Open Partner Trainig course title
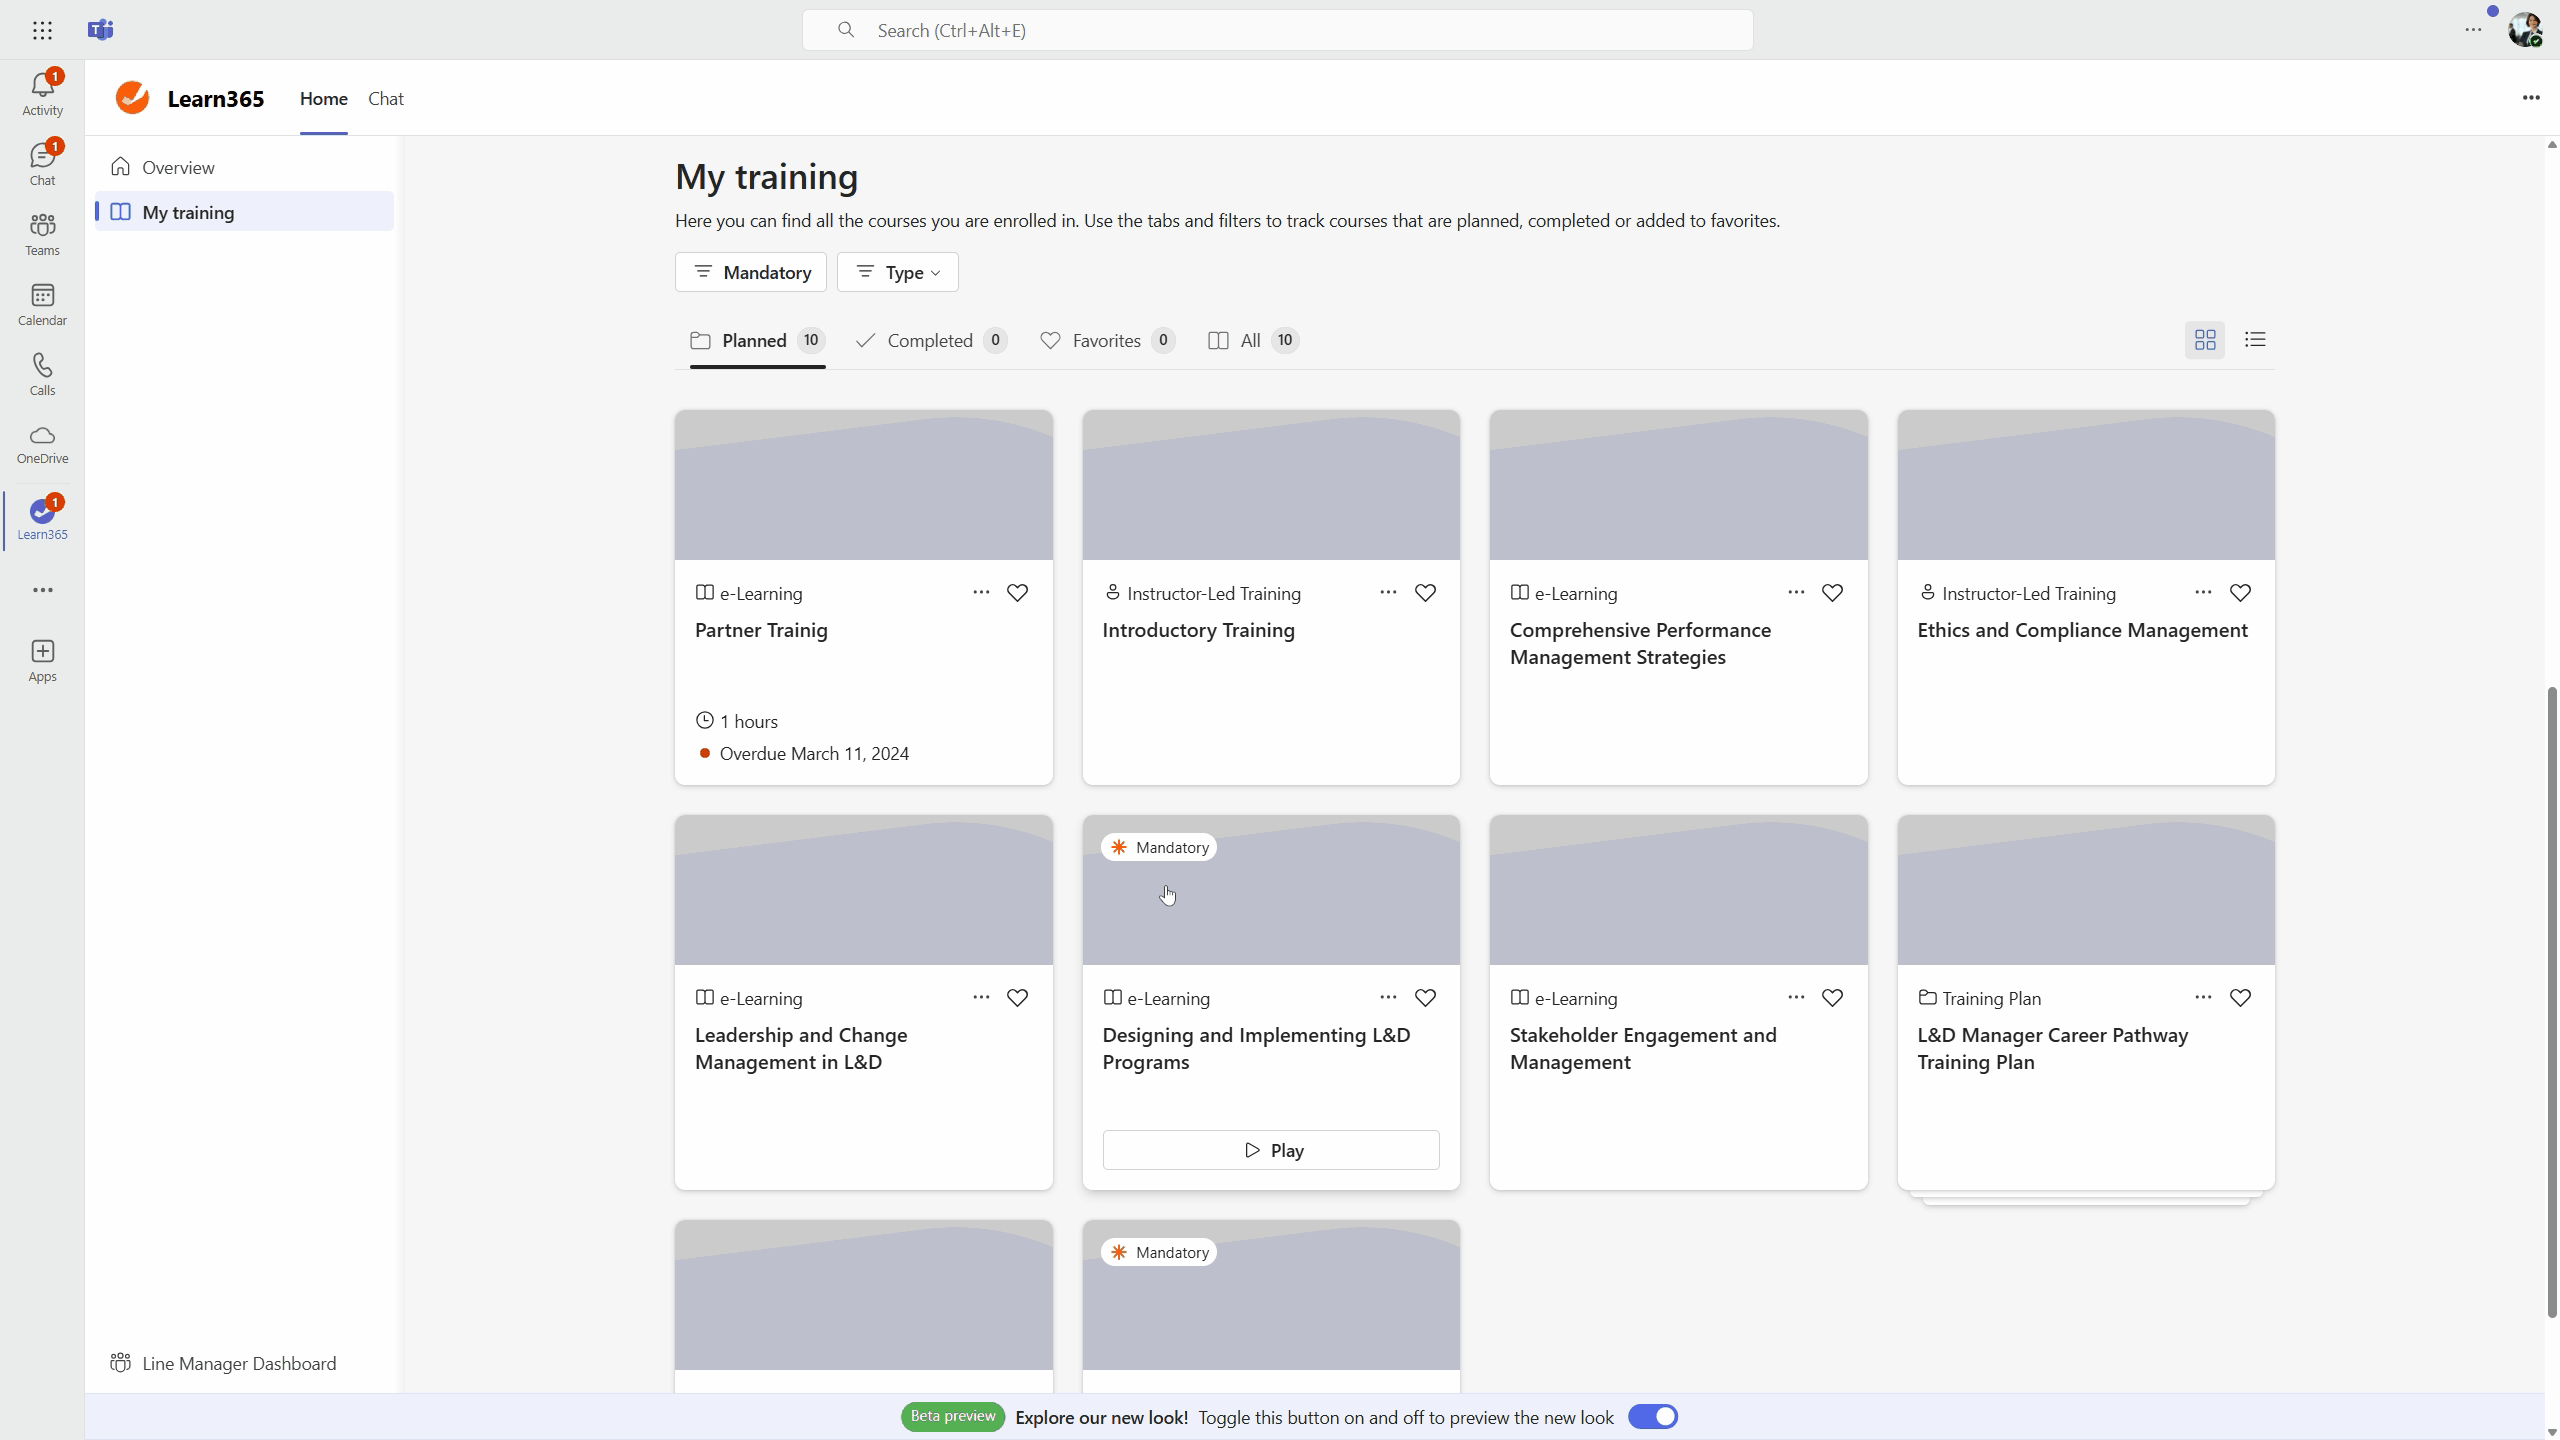2560x1440 pixels. tap(761, 630)
